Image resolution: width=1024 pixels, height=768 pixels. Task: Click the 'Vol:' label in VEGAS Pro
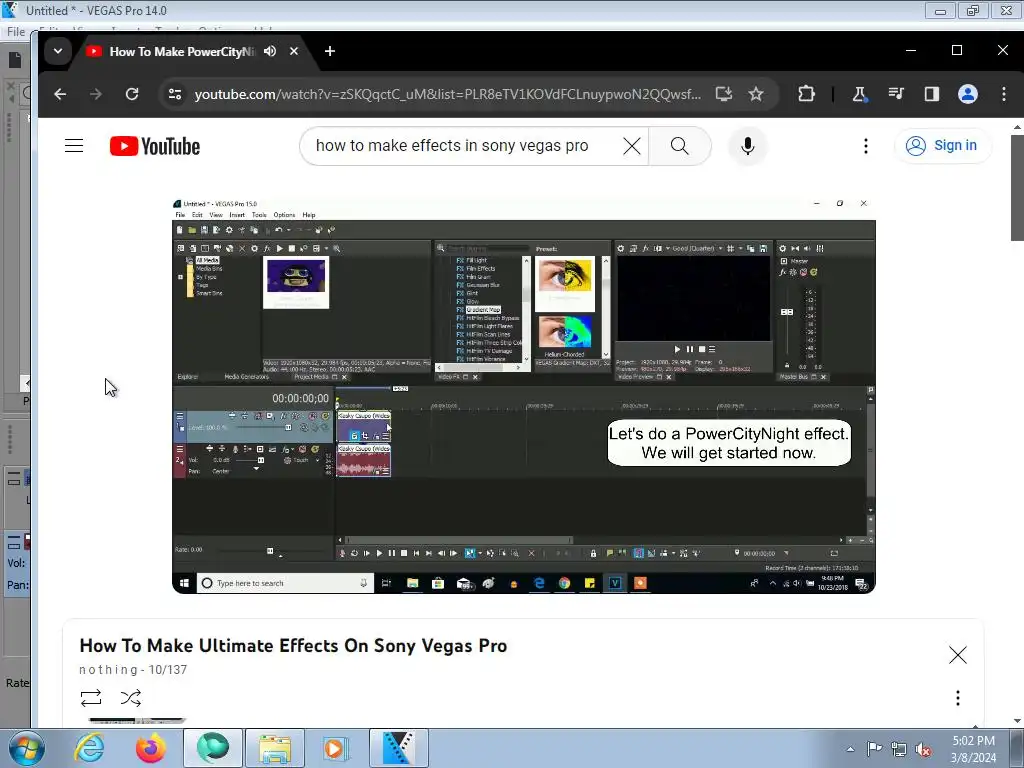pos(16,563)
